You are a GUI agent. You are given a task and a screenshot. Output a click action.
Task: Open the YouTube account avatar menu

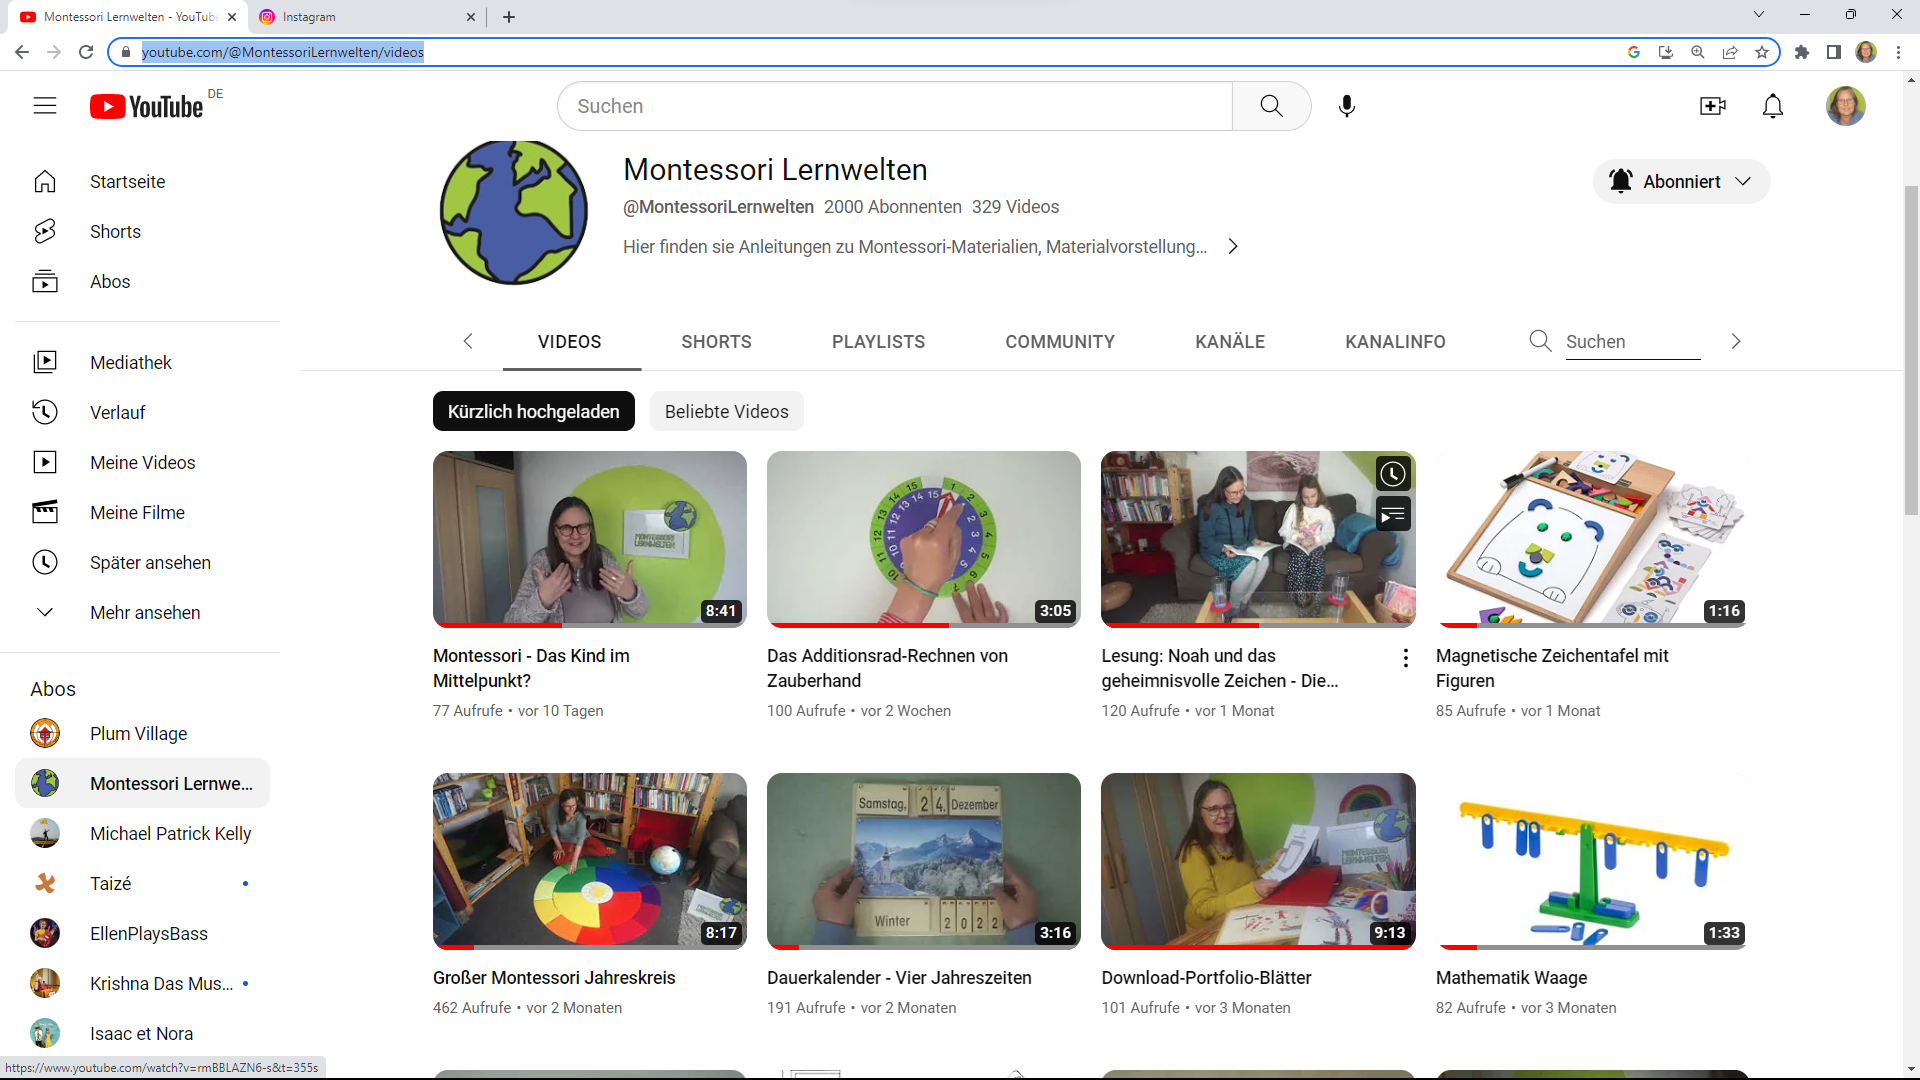[1846, 106]
